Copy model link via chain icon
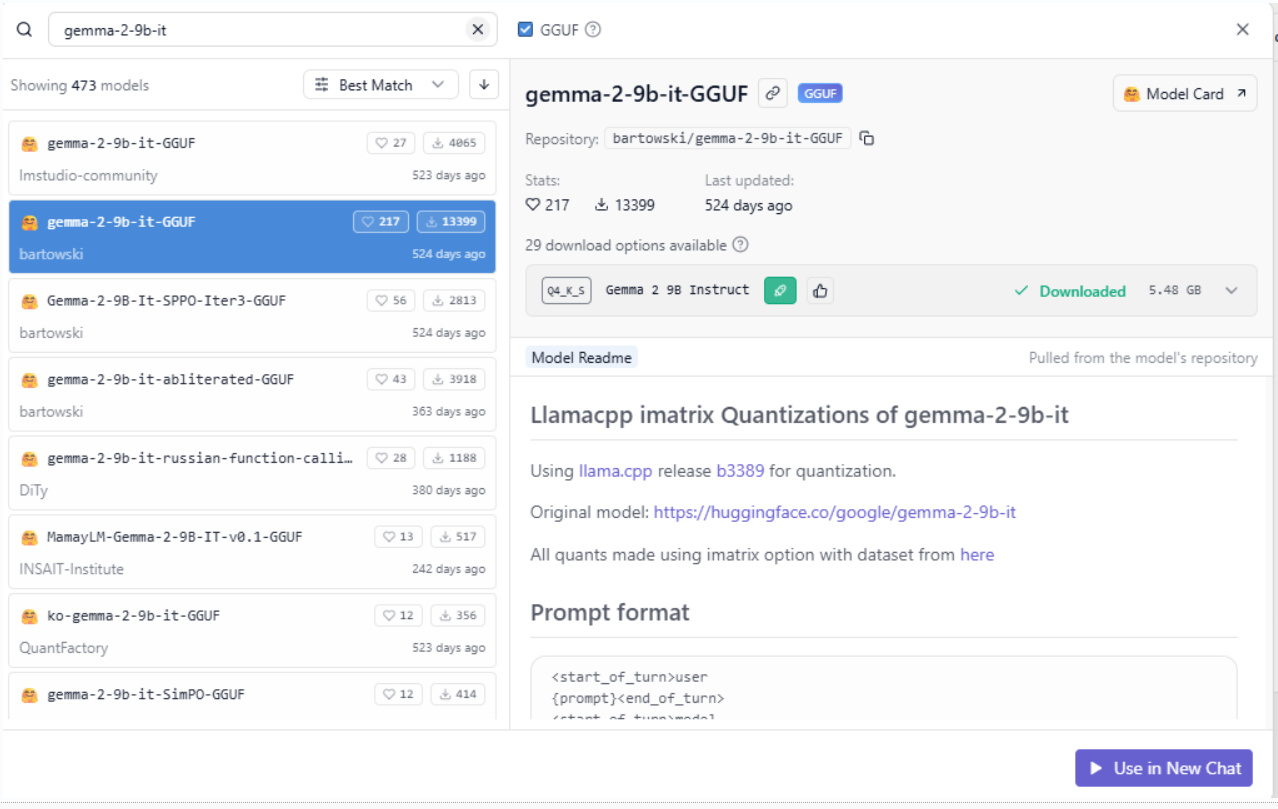 pos(772,93)
